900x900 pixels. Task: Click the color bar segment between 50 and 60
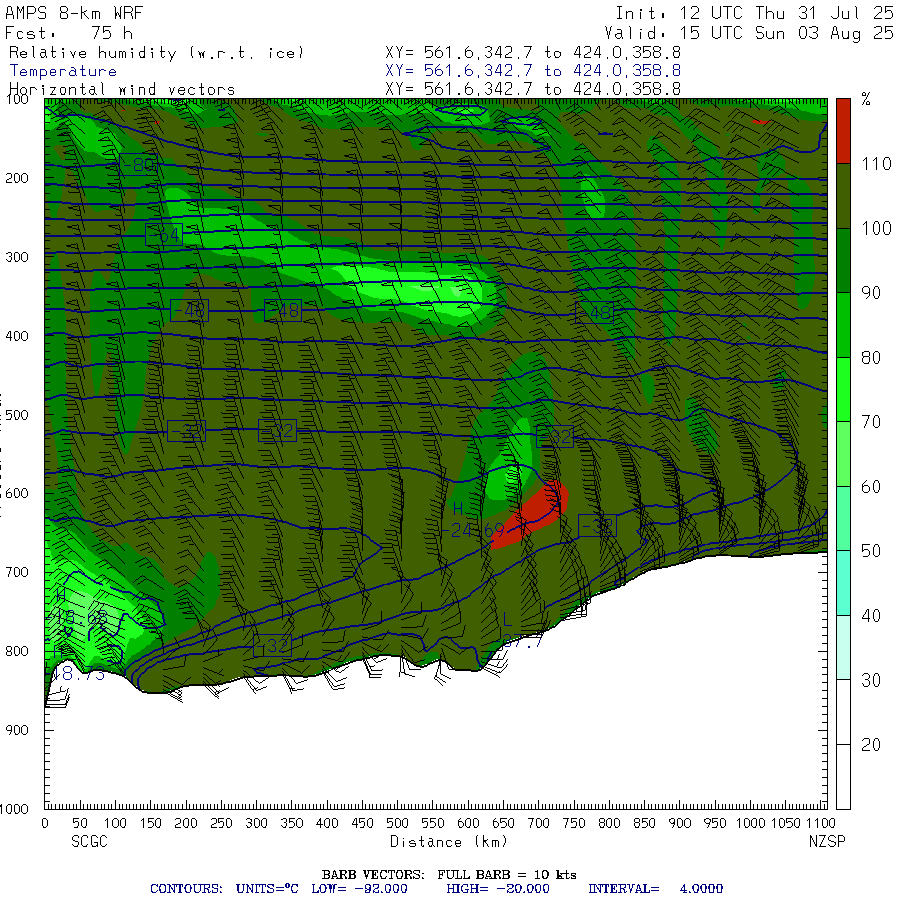[x=843, y=519]
